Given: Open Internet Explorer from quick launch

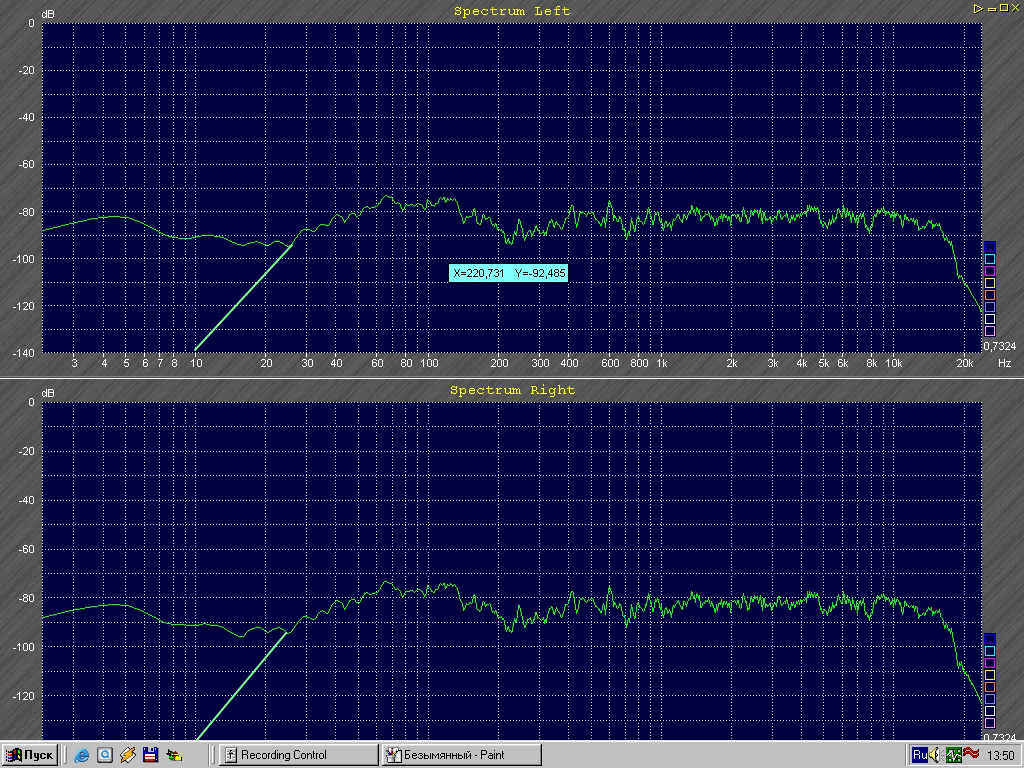Looking at the screenshot, I should point(82,754).
